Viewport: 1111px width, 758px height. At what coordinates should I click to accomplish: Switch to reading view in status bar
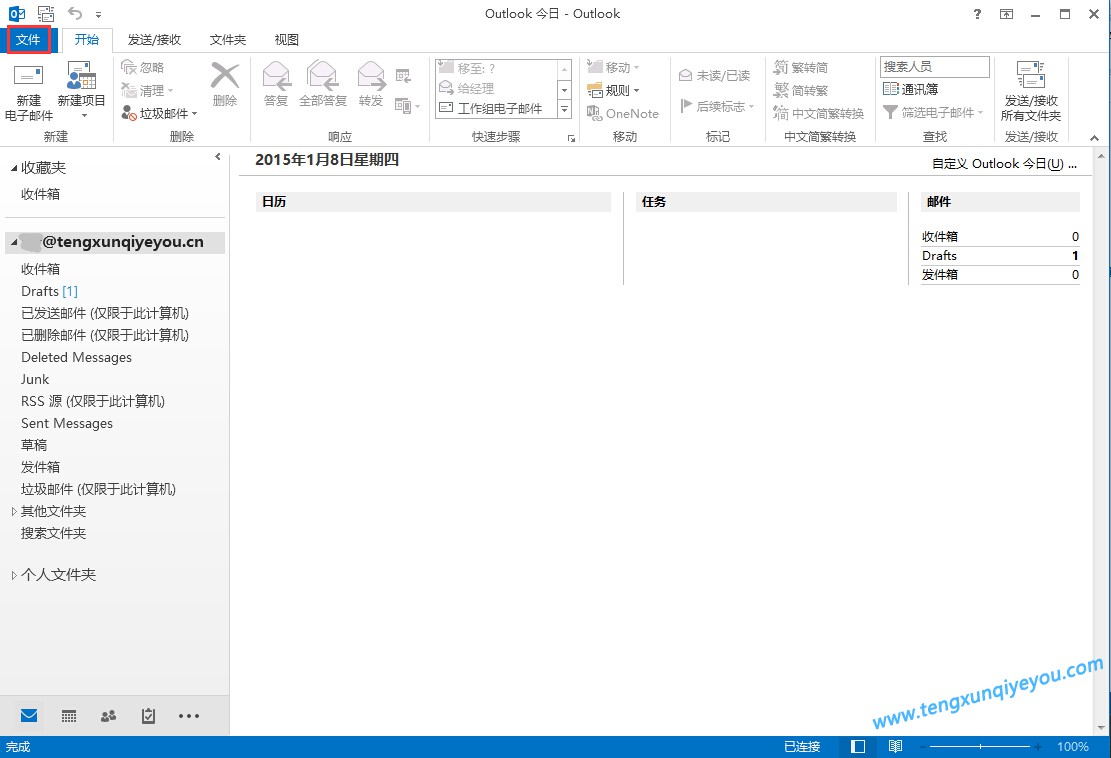tap(896, 747)
